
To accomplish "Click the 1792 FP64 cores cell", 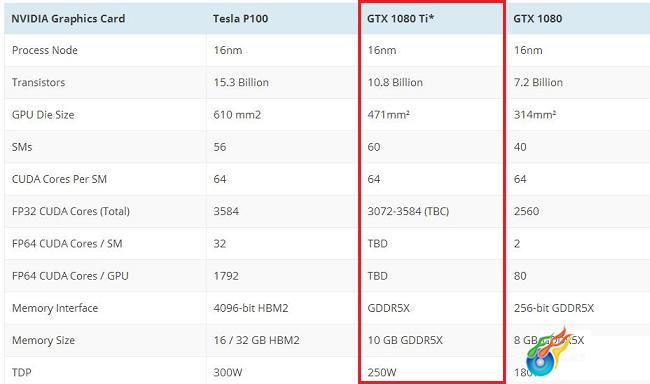I will click(x=226, y=276).
